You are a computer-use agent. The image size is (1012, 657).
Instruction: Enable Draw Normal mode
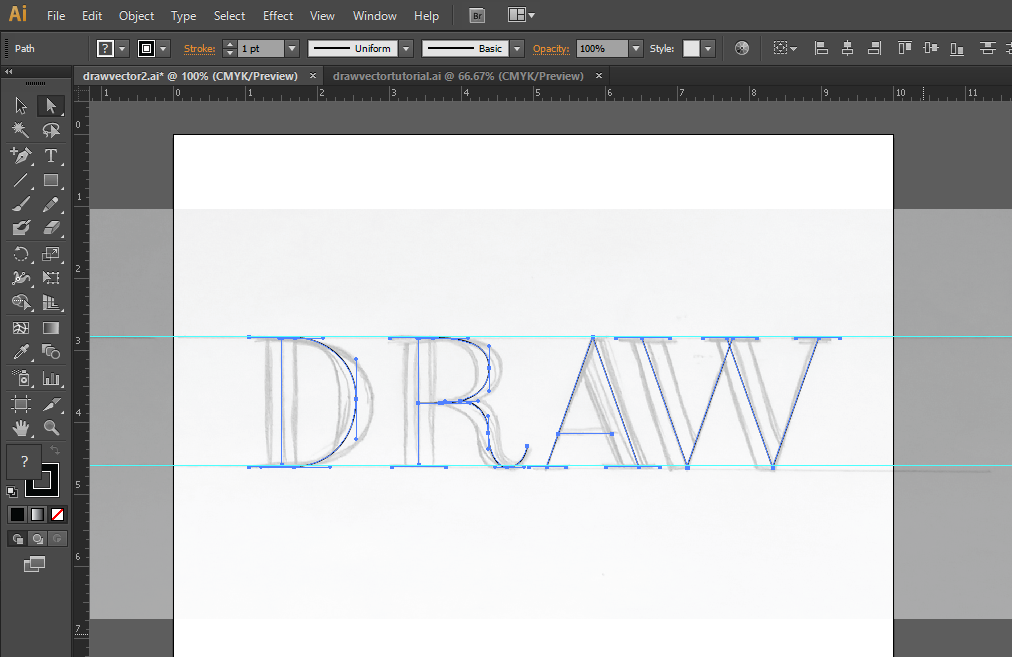(x=17, y=539)
